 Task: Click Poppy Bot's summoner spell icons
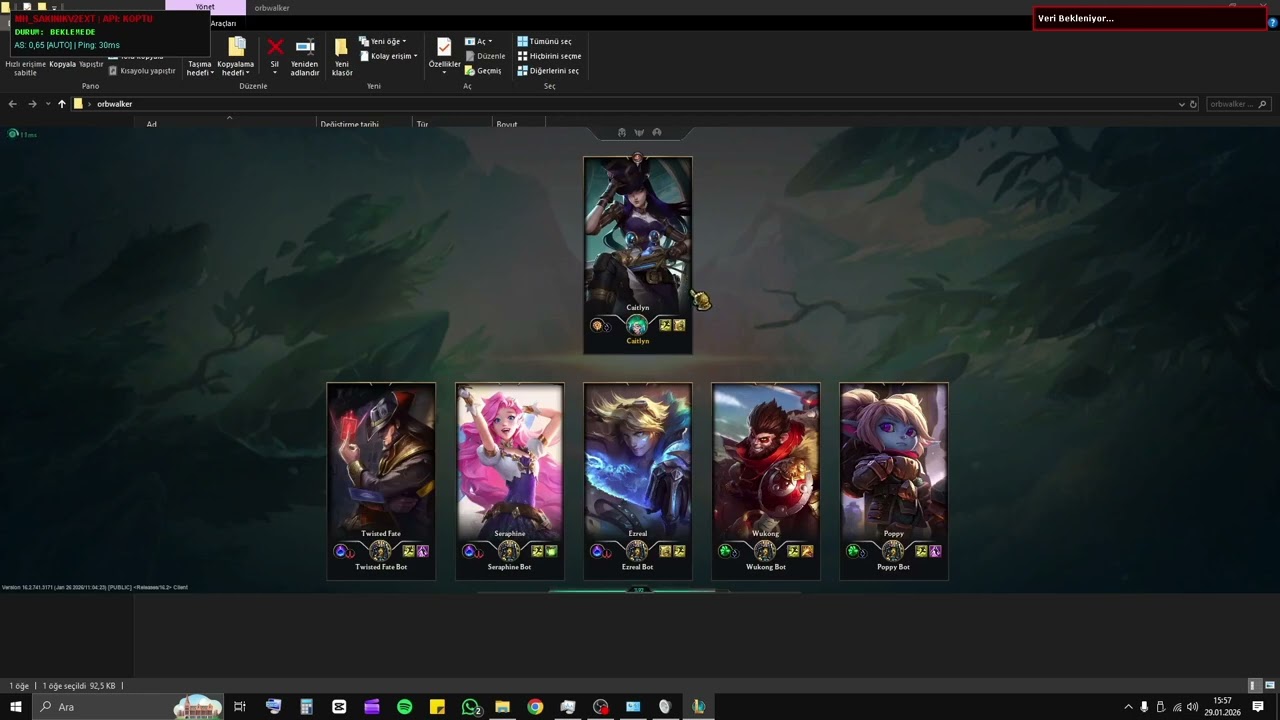(929, 551)
